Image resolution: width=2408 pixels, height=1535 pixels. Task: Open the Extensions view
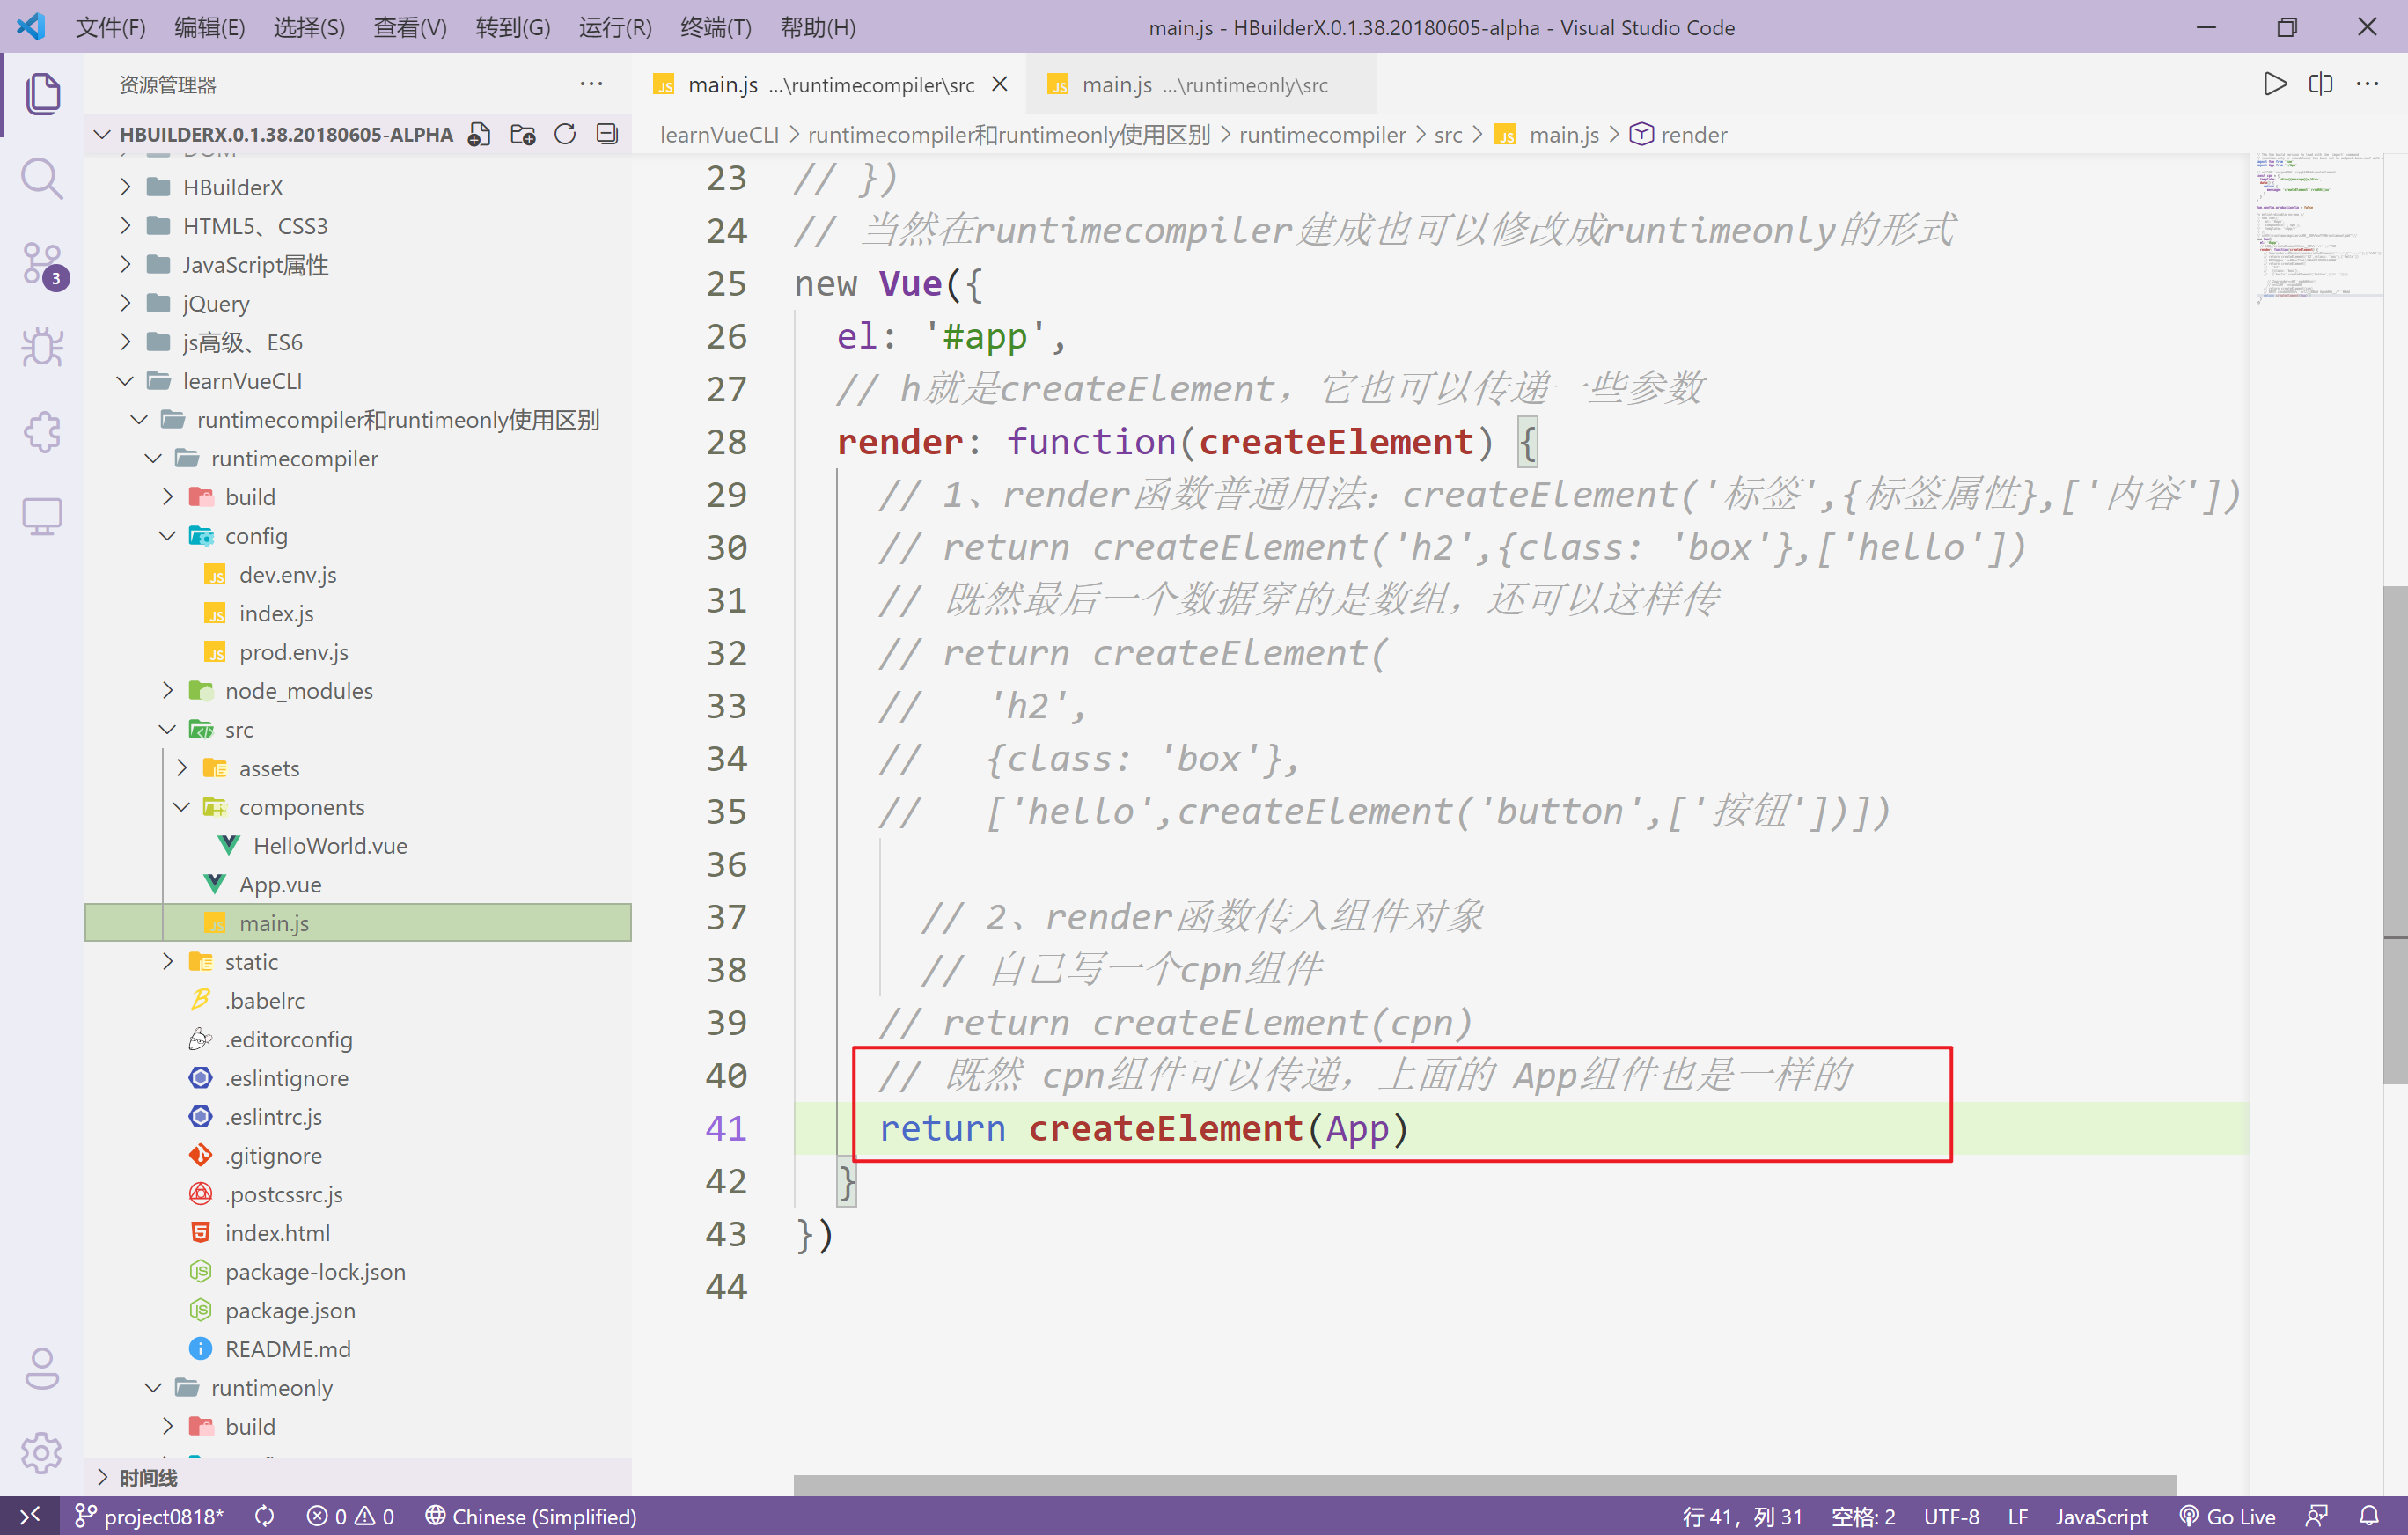(x=41, y=432)
